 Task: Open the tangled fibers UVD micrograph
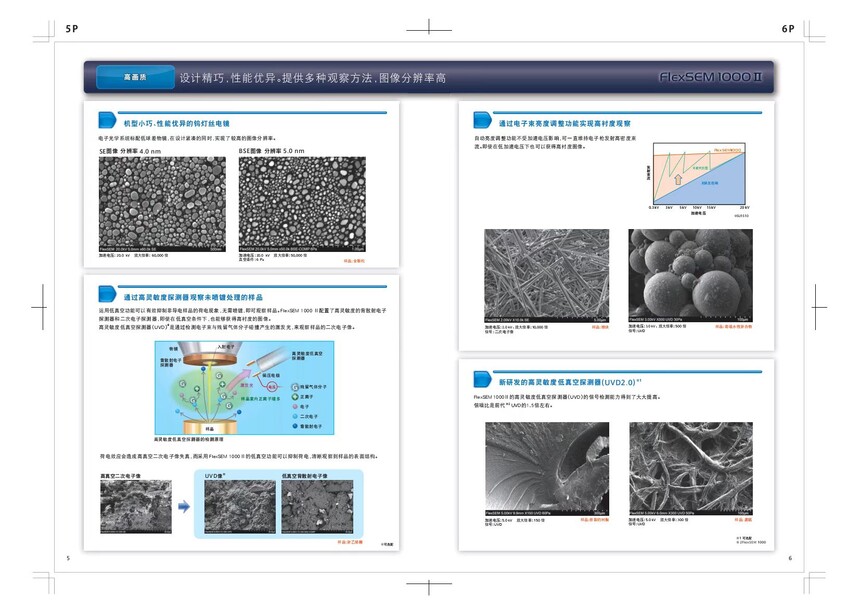(691, 469)
